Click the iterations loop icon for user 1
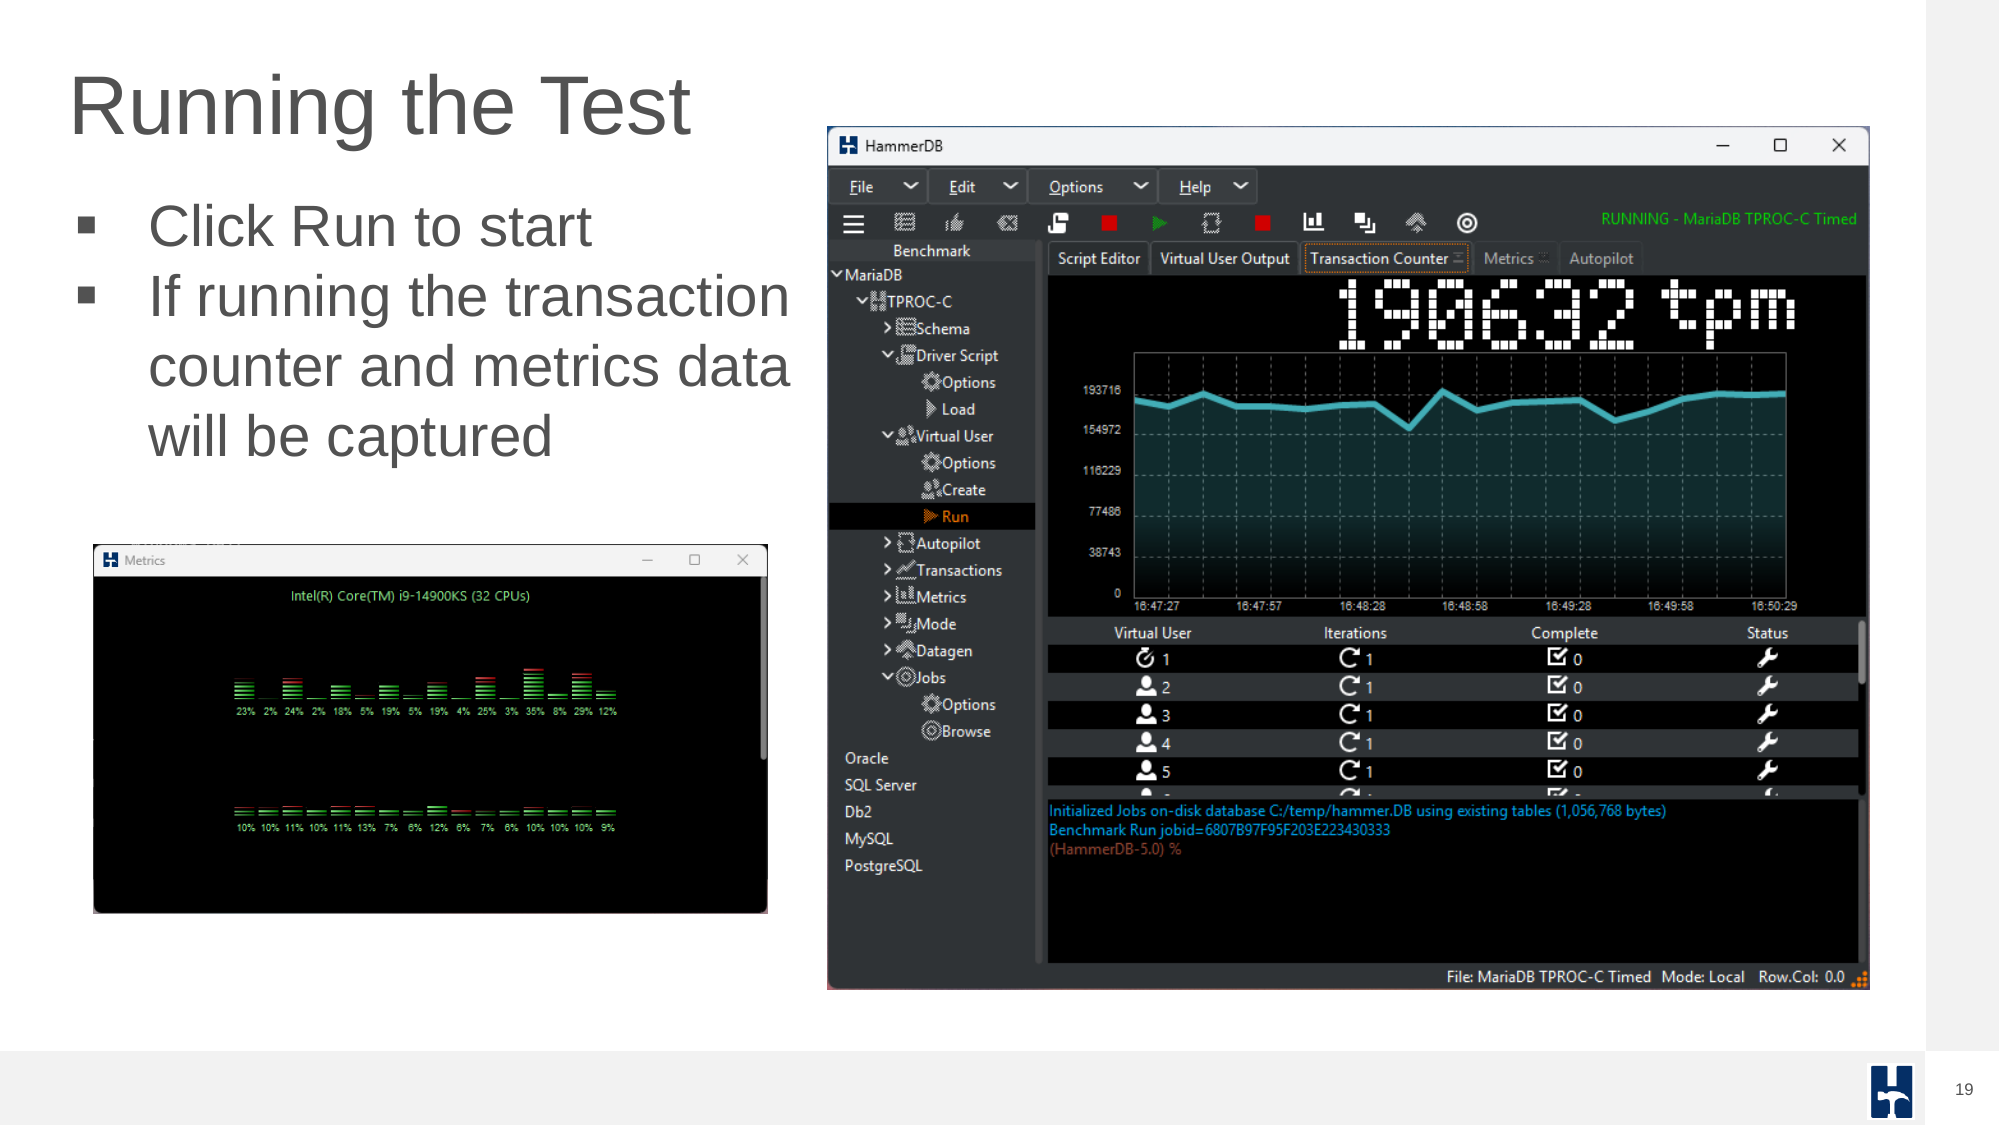Image resolution: width=2000 pixels, height=1125 pixels. coord(1349,658)
